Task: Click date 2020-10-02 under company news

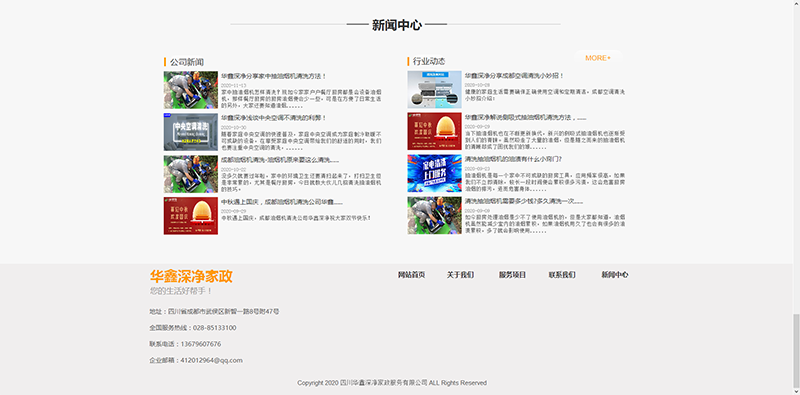Action: (x=234, y=169)
